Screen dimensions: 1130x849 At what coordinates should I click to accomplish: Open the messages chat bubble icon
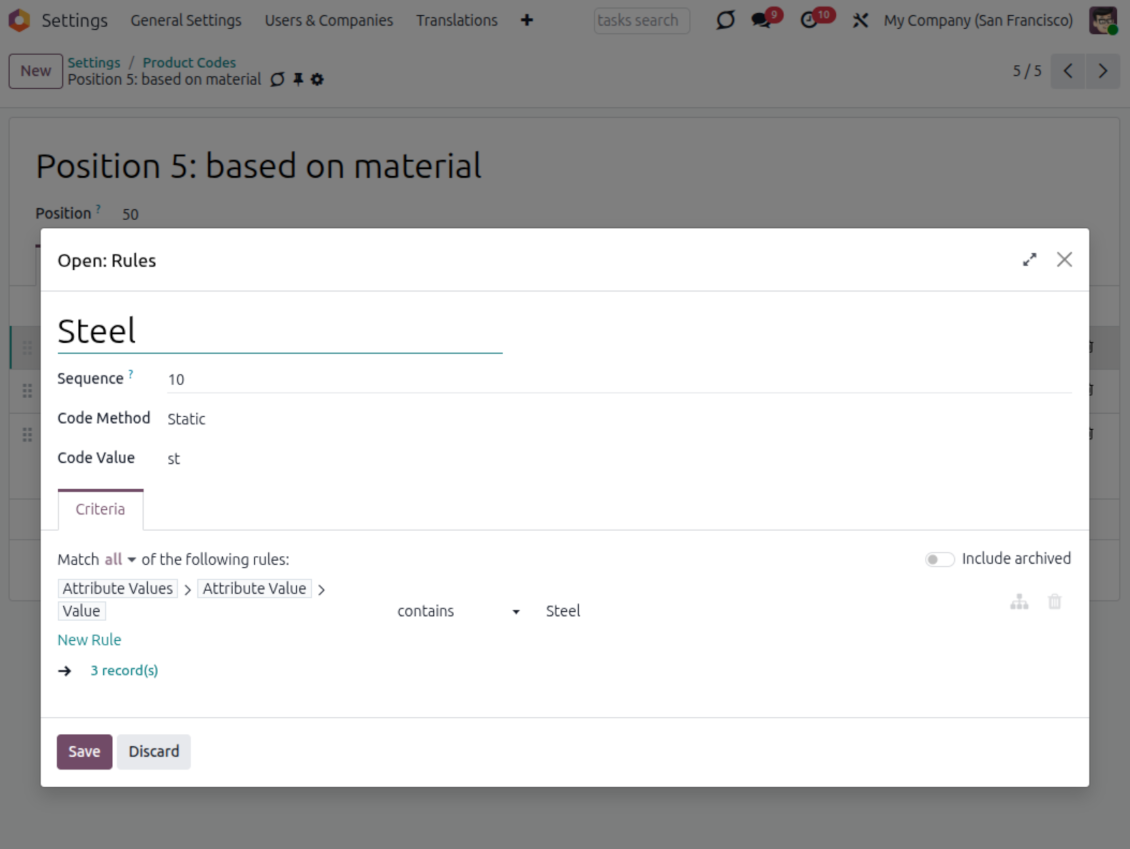pos(762,21)
